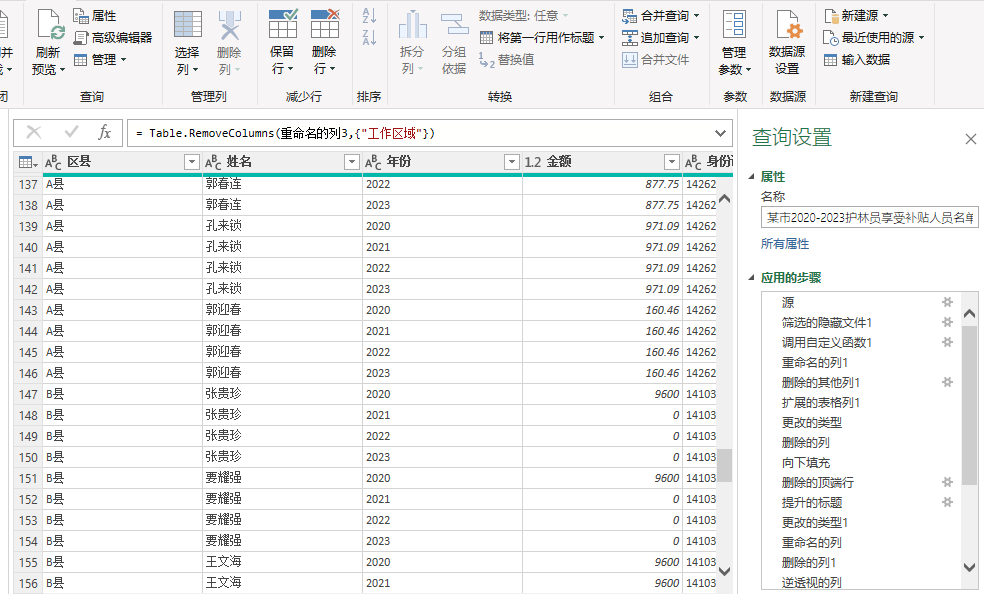Click the 选择列 choose columns icon
This screenshot has width=984, height=594.
click(188, 25)
